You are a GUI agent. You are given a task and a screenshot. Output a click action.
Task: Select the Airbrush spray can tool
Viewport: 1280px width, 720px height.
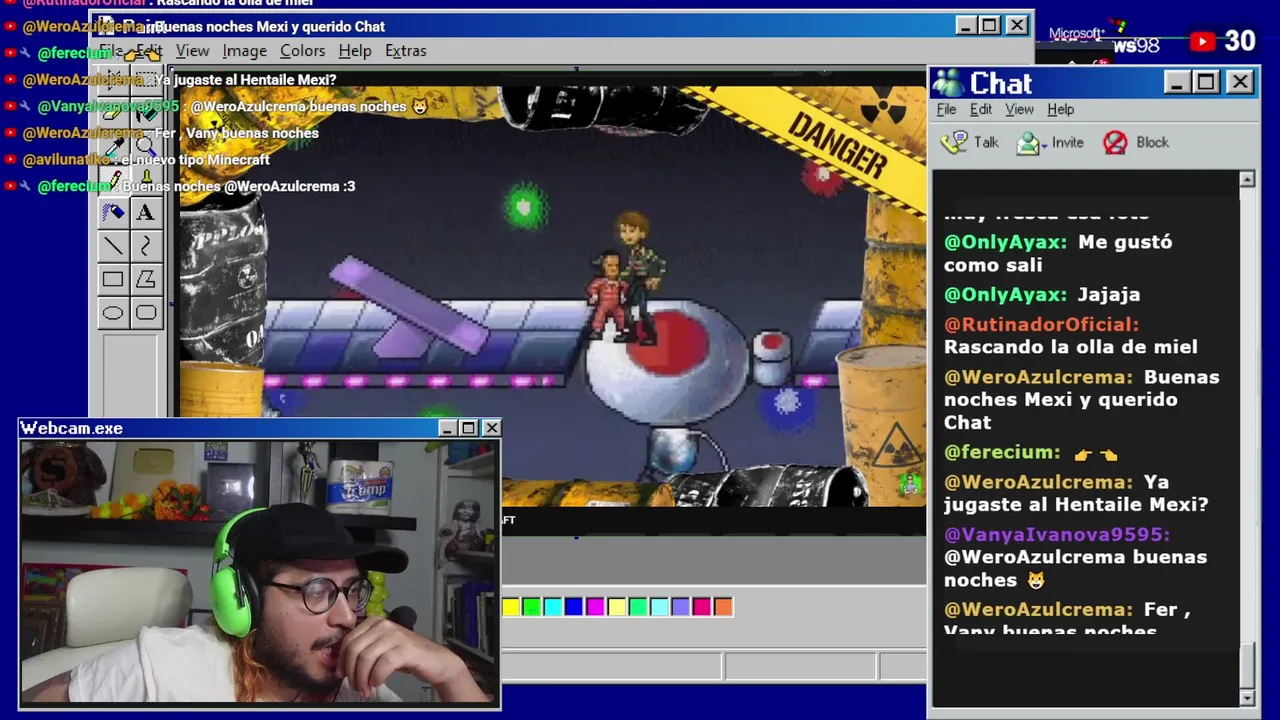pyautogui.click(x=113, y=212)
